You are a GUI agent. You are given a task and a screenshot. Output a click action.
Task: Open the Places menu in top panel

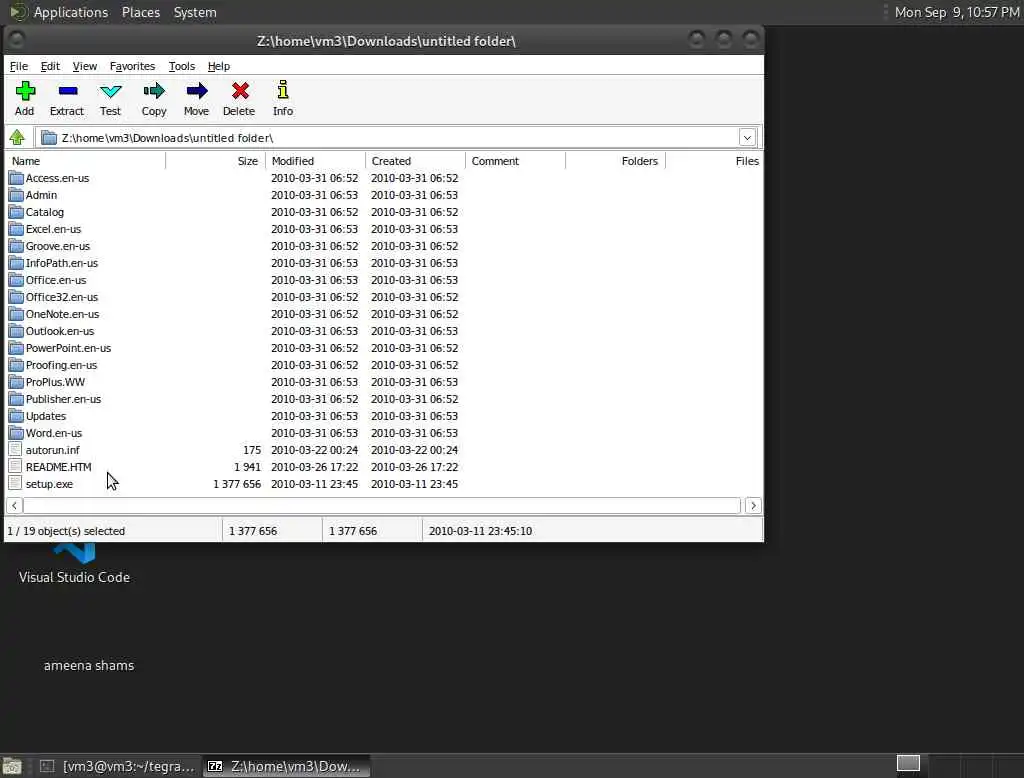[x=141, y=12]
